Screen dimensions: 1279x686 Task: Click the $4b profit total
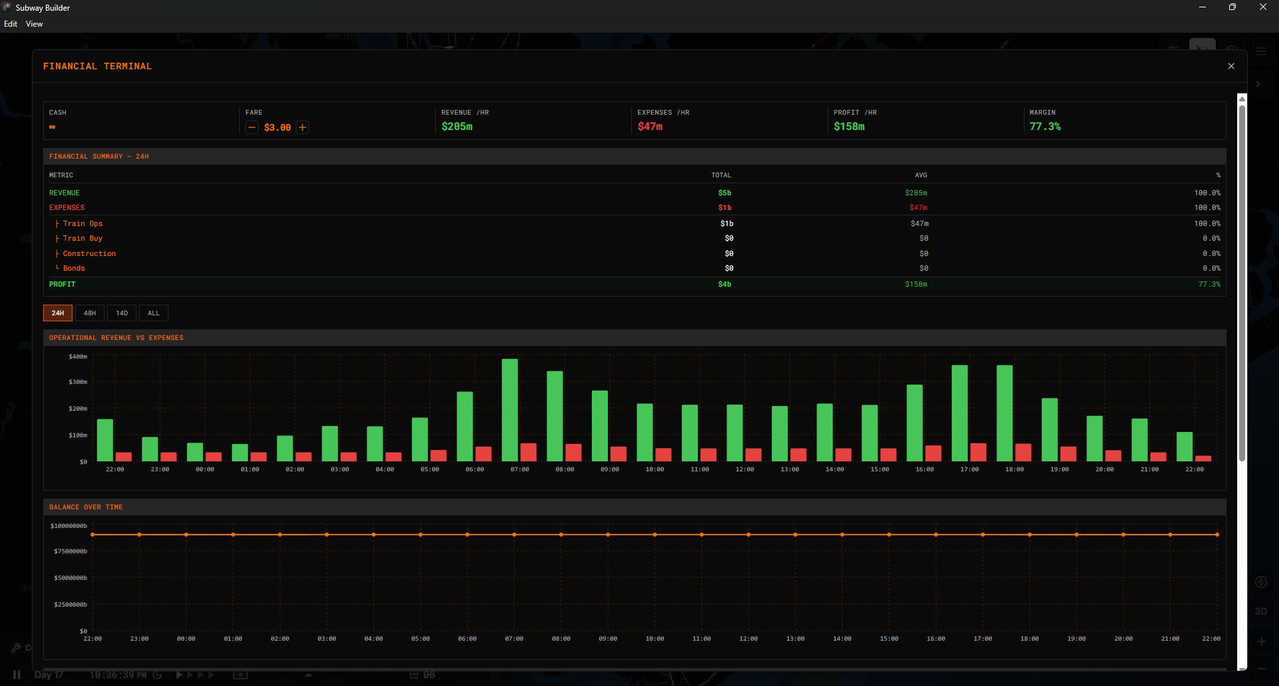(x=724, y=284)
